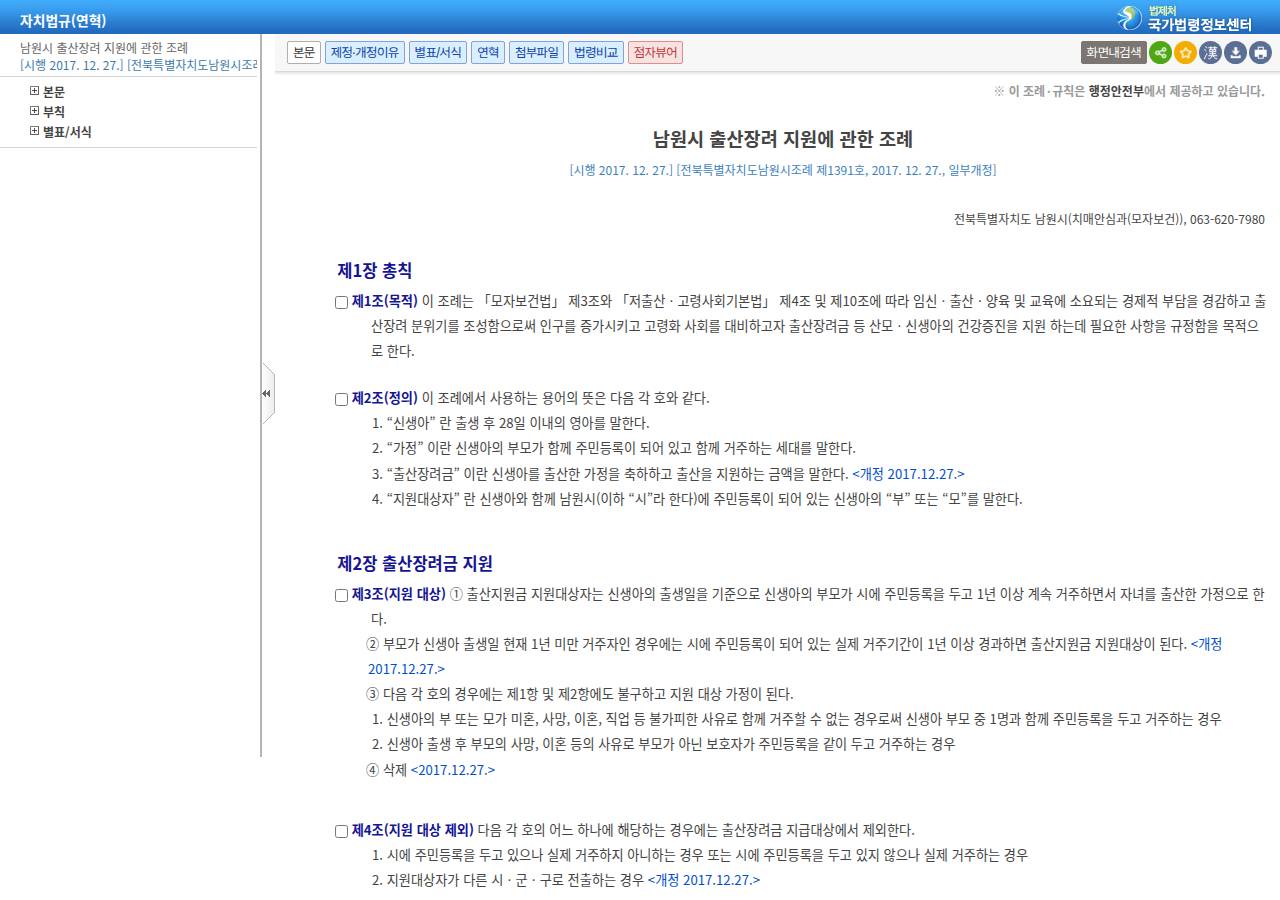Viewport: 1280px width, 900px height.
Task: Click the 제2장 출산장려금 지원 chapter heading
Action: [x=415, y=563]
